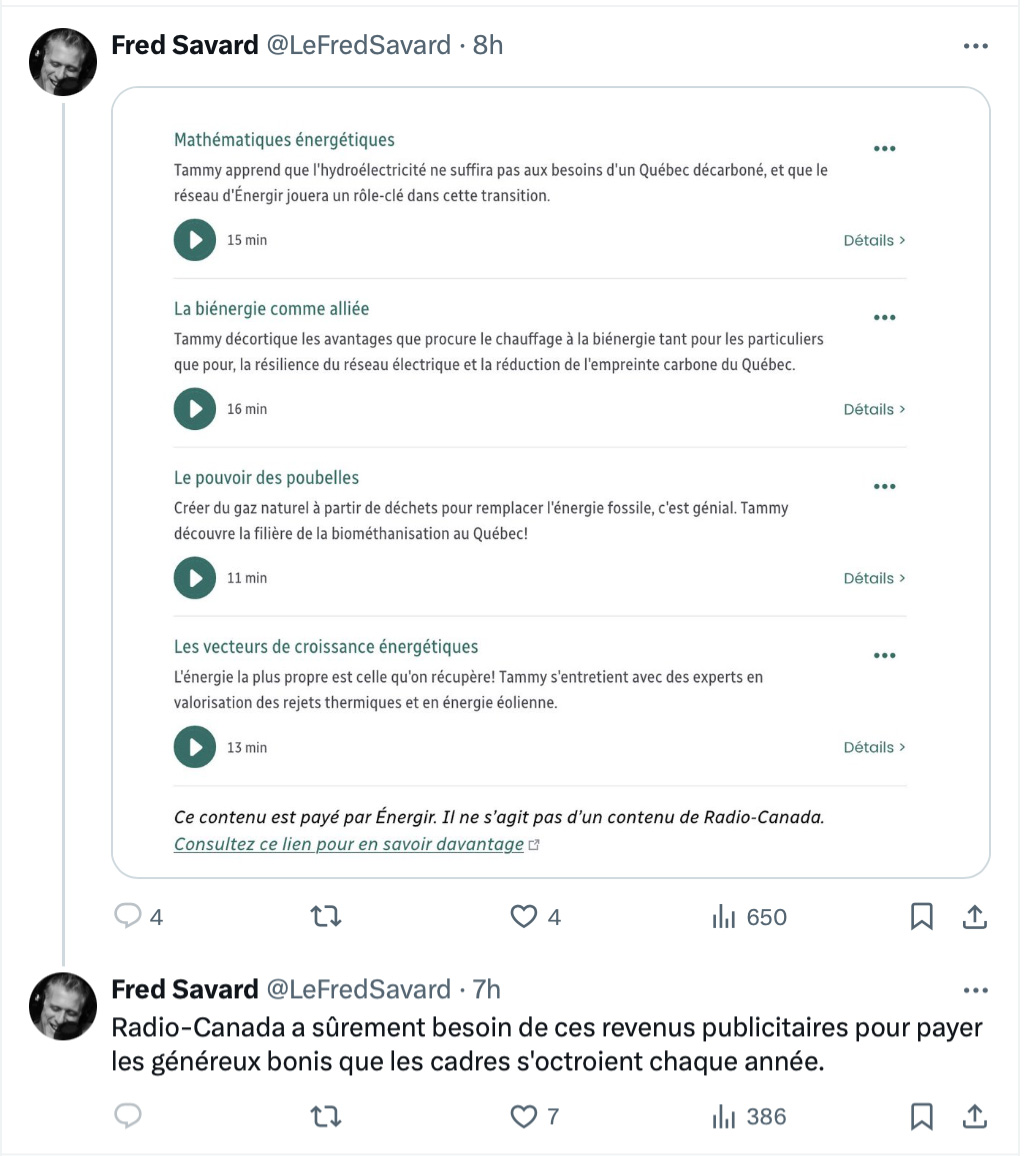Screen dimensions: 1024x1156
Task: Open Détails for La biénergie comme alliée
Action: pos(874,409)
